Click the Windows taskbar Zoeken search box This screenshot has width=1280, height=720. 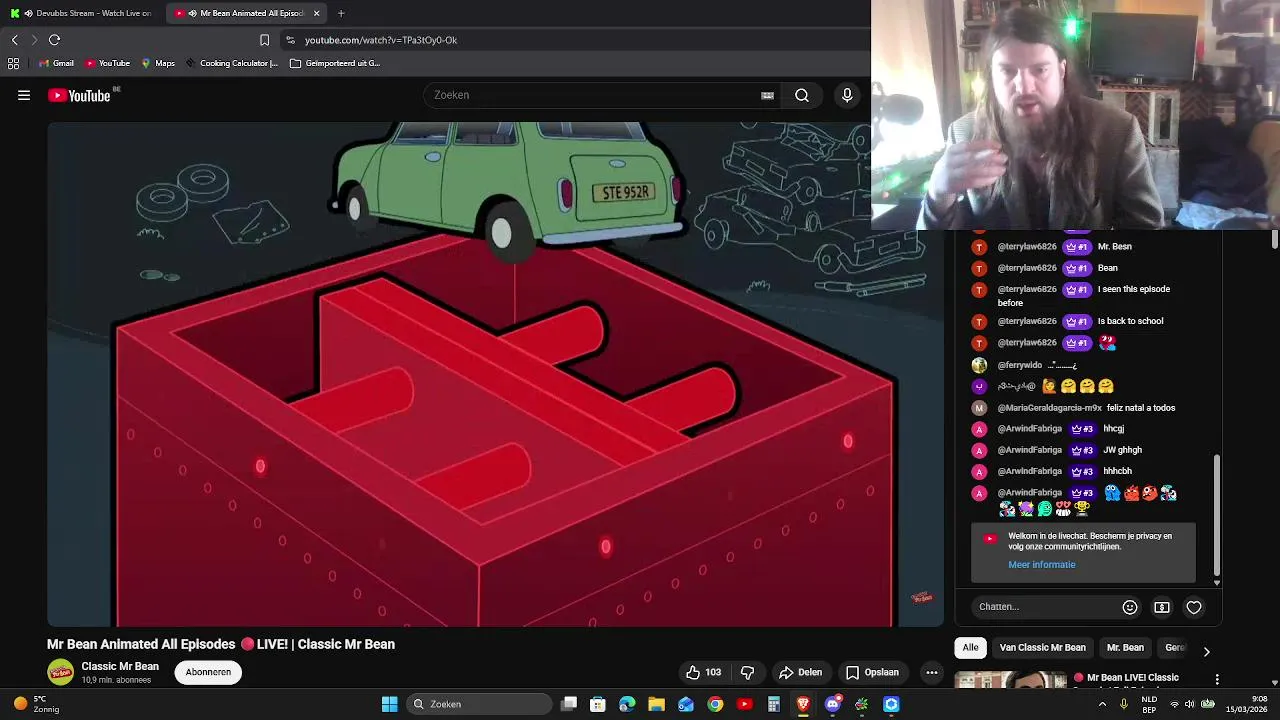click(x=478, y=704)
